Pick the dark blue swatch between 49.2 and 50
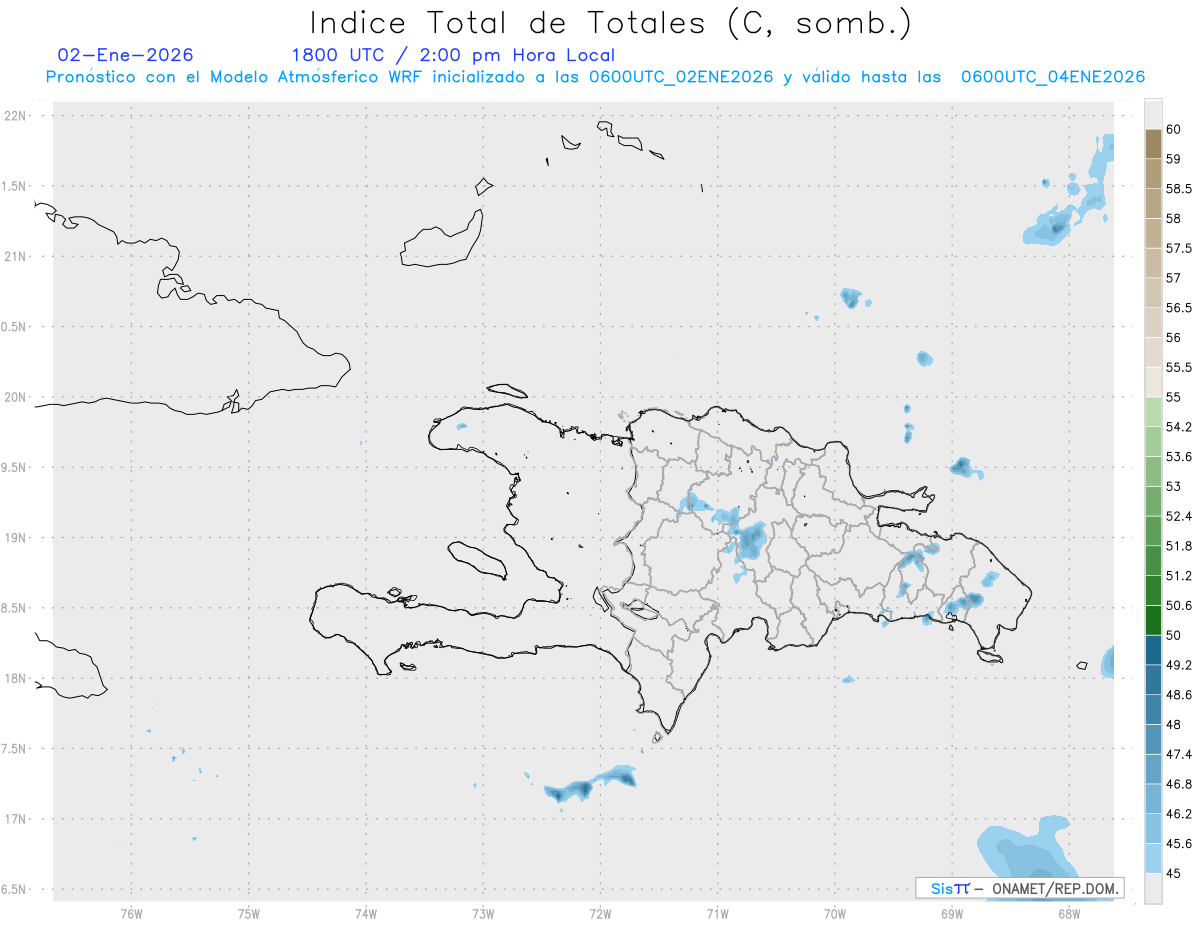 pos(1153,650)
